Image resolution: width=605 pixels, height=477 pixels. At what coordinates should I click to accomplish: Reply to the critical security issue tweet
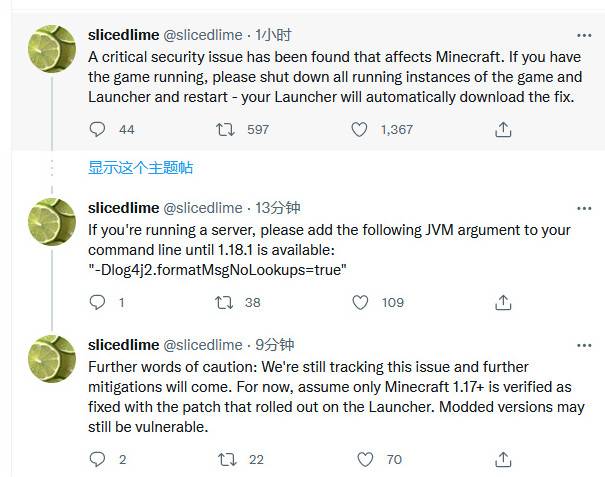click(x=97, y=129)
